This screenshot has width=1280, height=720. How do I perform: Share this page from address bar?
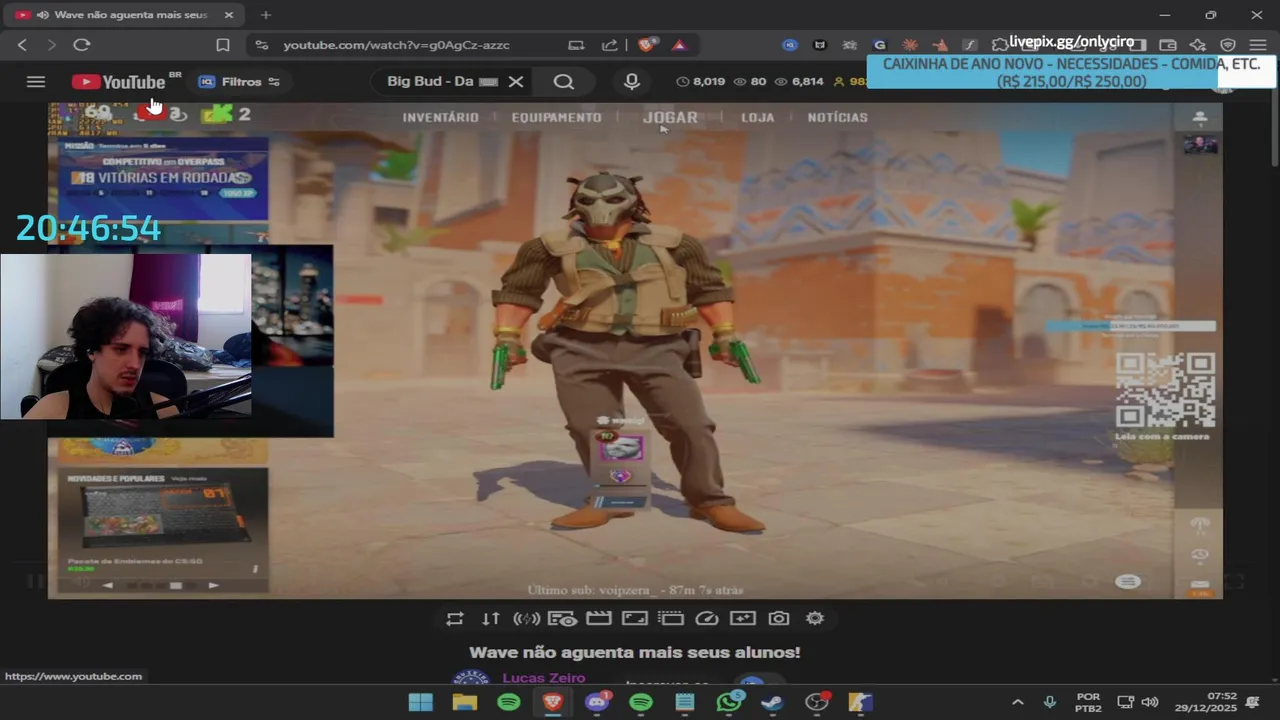610,45
